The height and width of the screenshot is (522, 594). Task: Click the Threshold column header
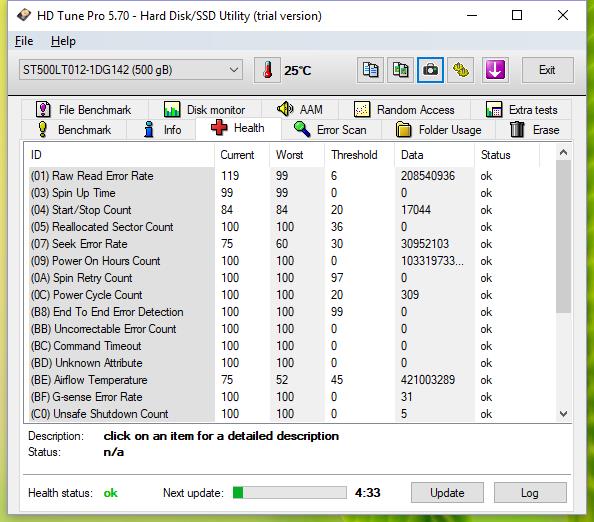coord(359,155)
